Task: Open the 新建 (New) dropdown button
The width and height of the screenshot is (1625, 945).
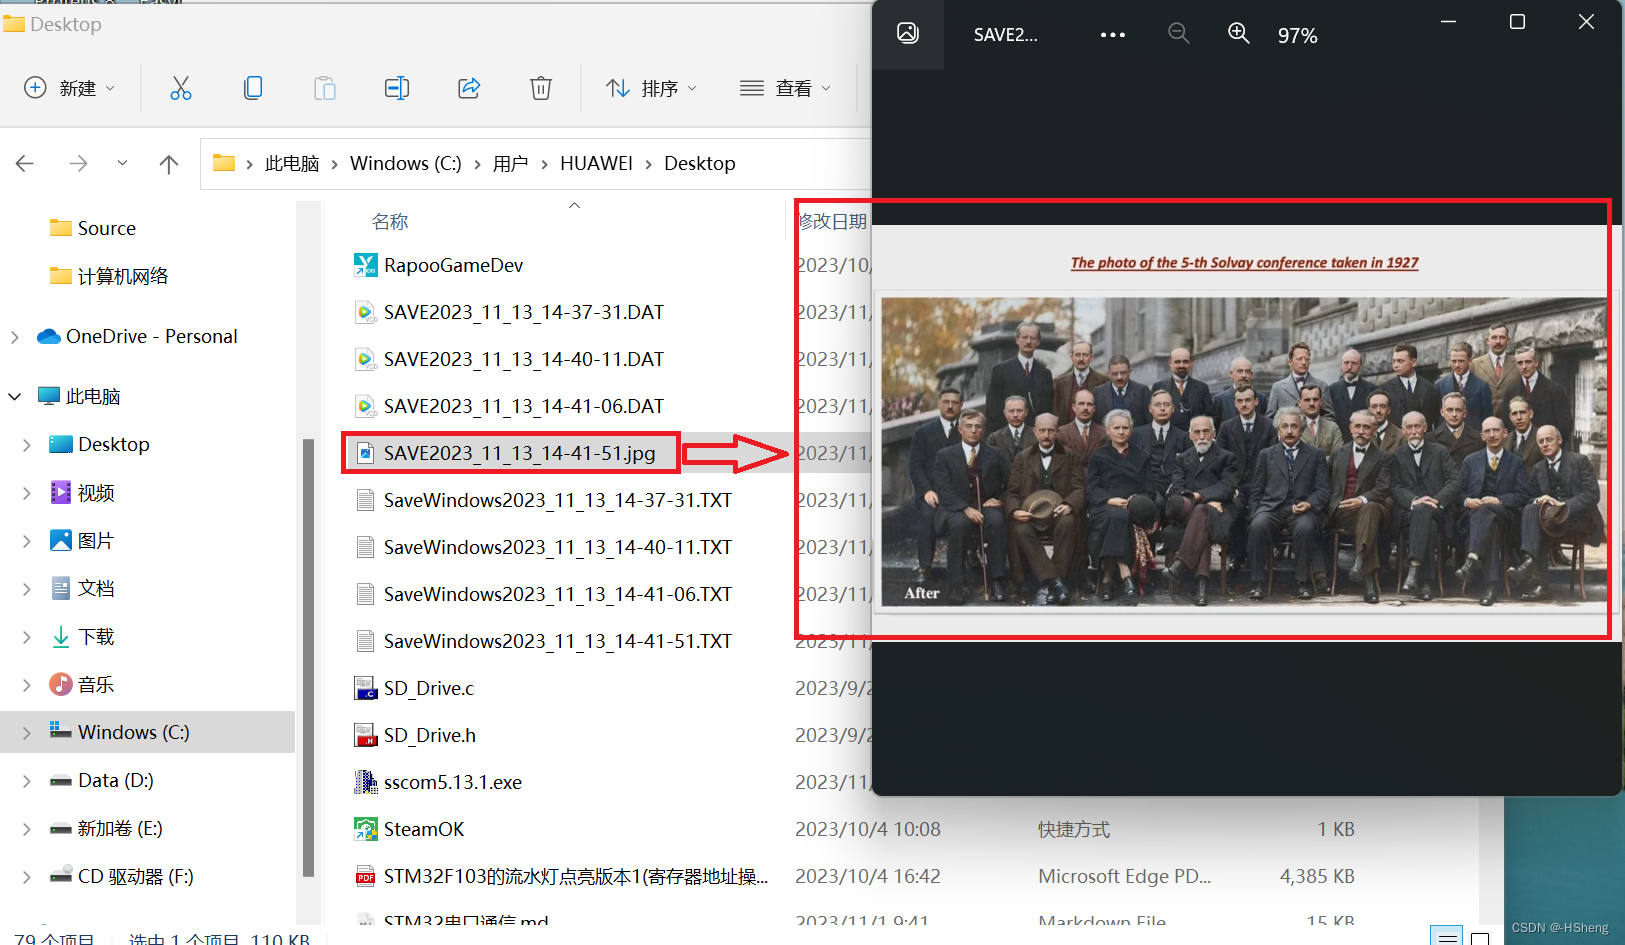Action: [69, 88]
